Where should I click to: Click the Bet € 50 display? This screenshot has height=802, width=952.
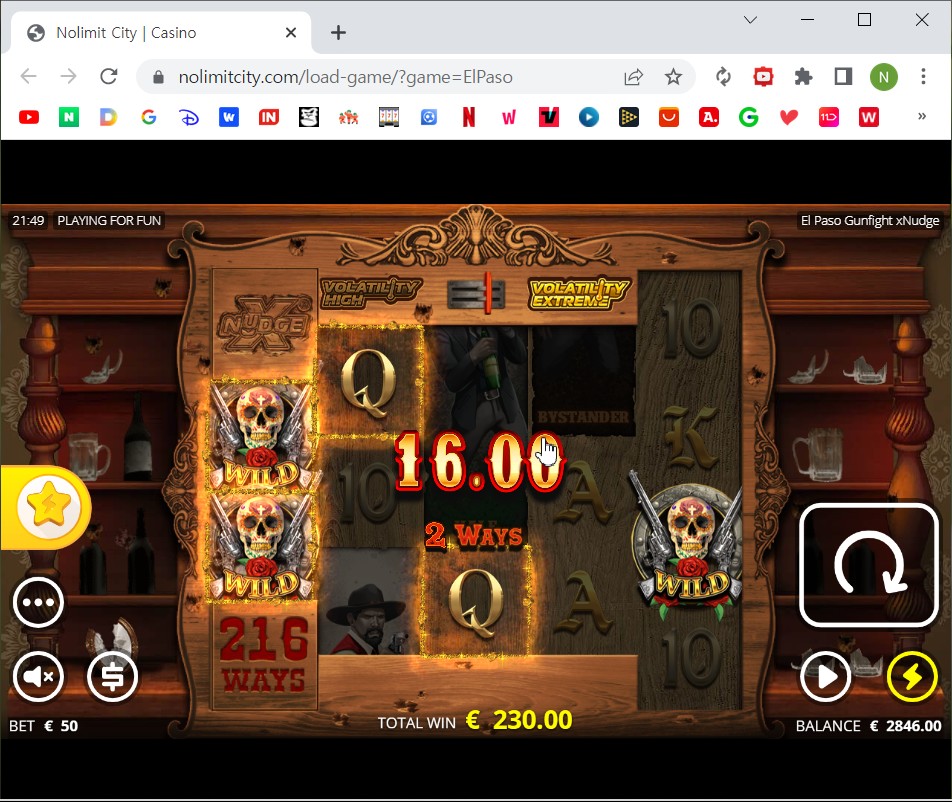pyautogui.click(x=43, y=726)
